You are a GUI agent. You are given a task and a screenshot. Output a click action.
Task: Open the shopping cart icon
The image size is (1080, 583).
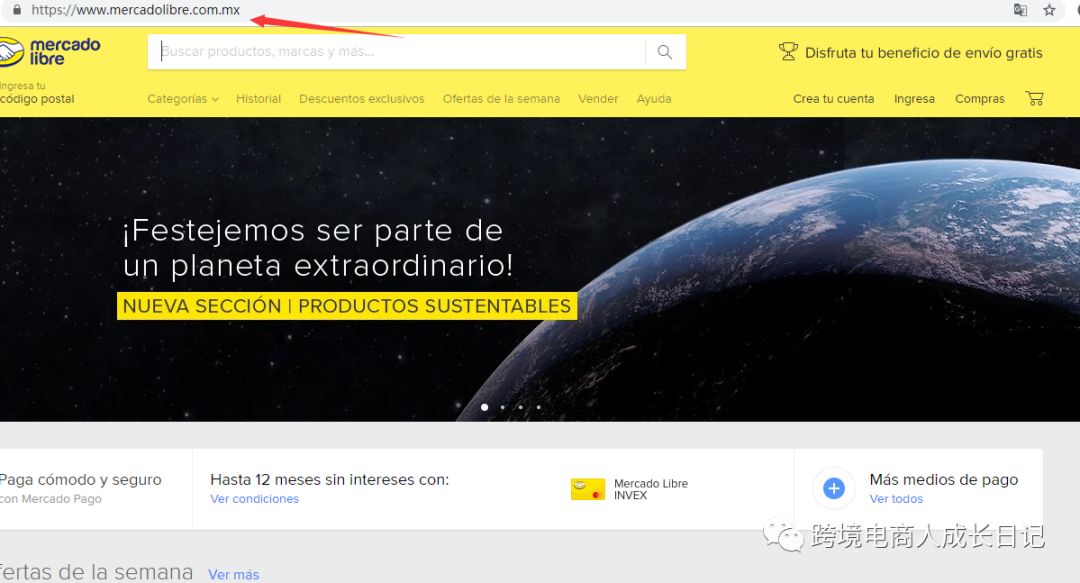click(x=1035, y=99)
